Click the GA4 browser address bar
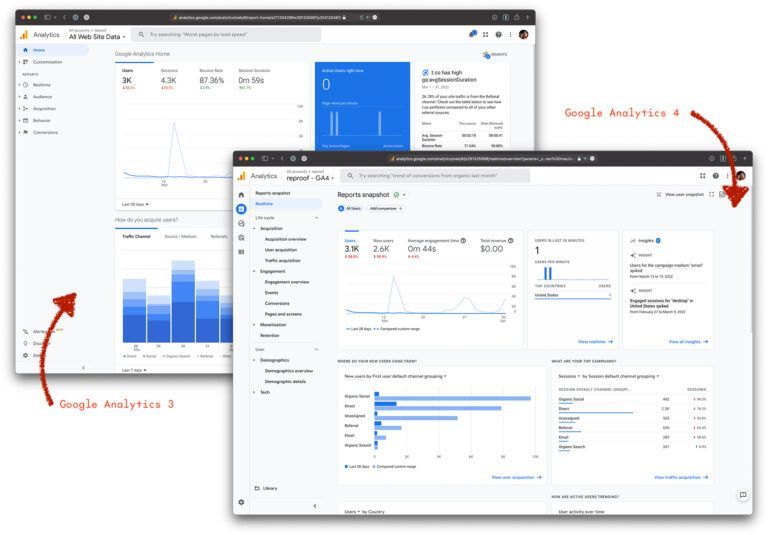Image resolution: width=768 pixels, height=535 pixels. tap(482, 159)
